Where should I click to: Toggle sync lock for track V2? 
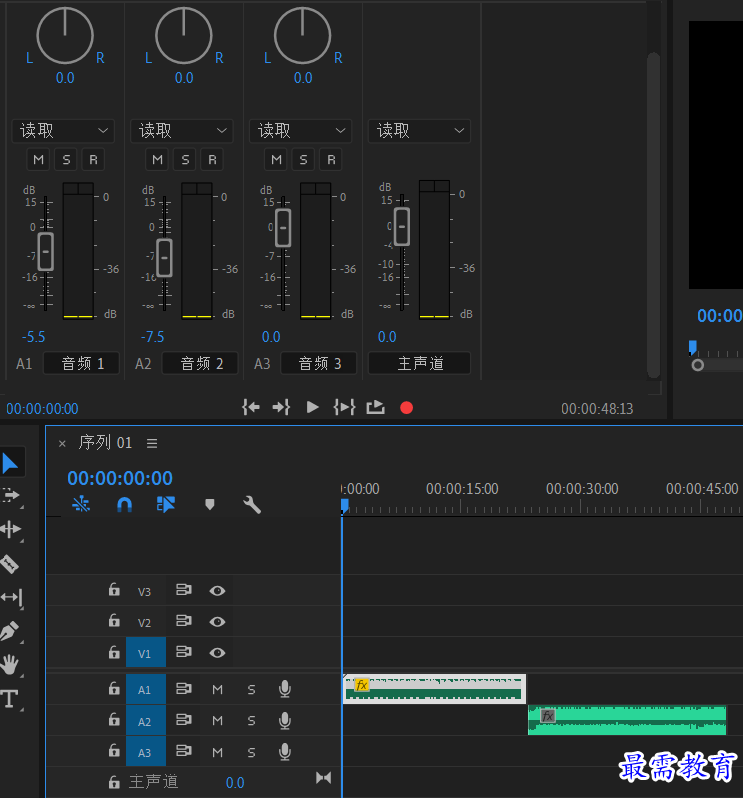(x=184, y=621)
